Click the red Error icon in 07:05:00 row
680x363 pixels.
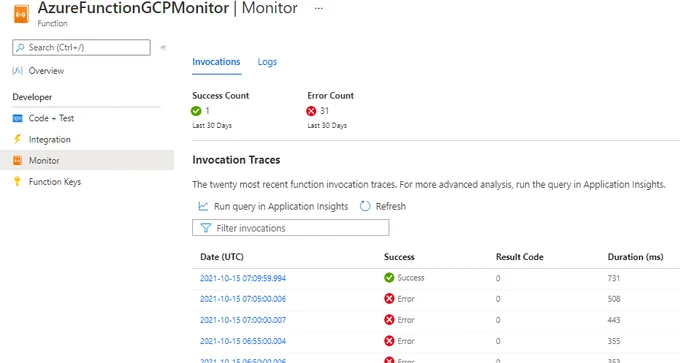[x=389, y=298]
